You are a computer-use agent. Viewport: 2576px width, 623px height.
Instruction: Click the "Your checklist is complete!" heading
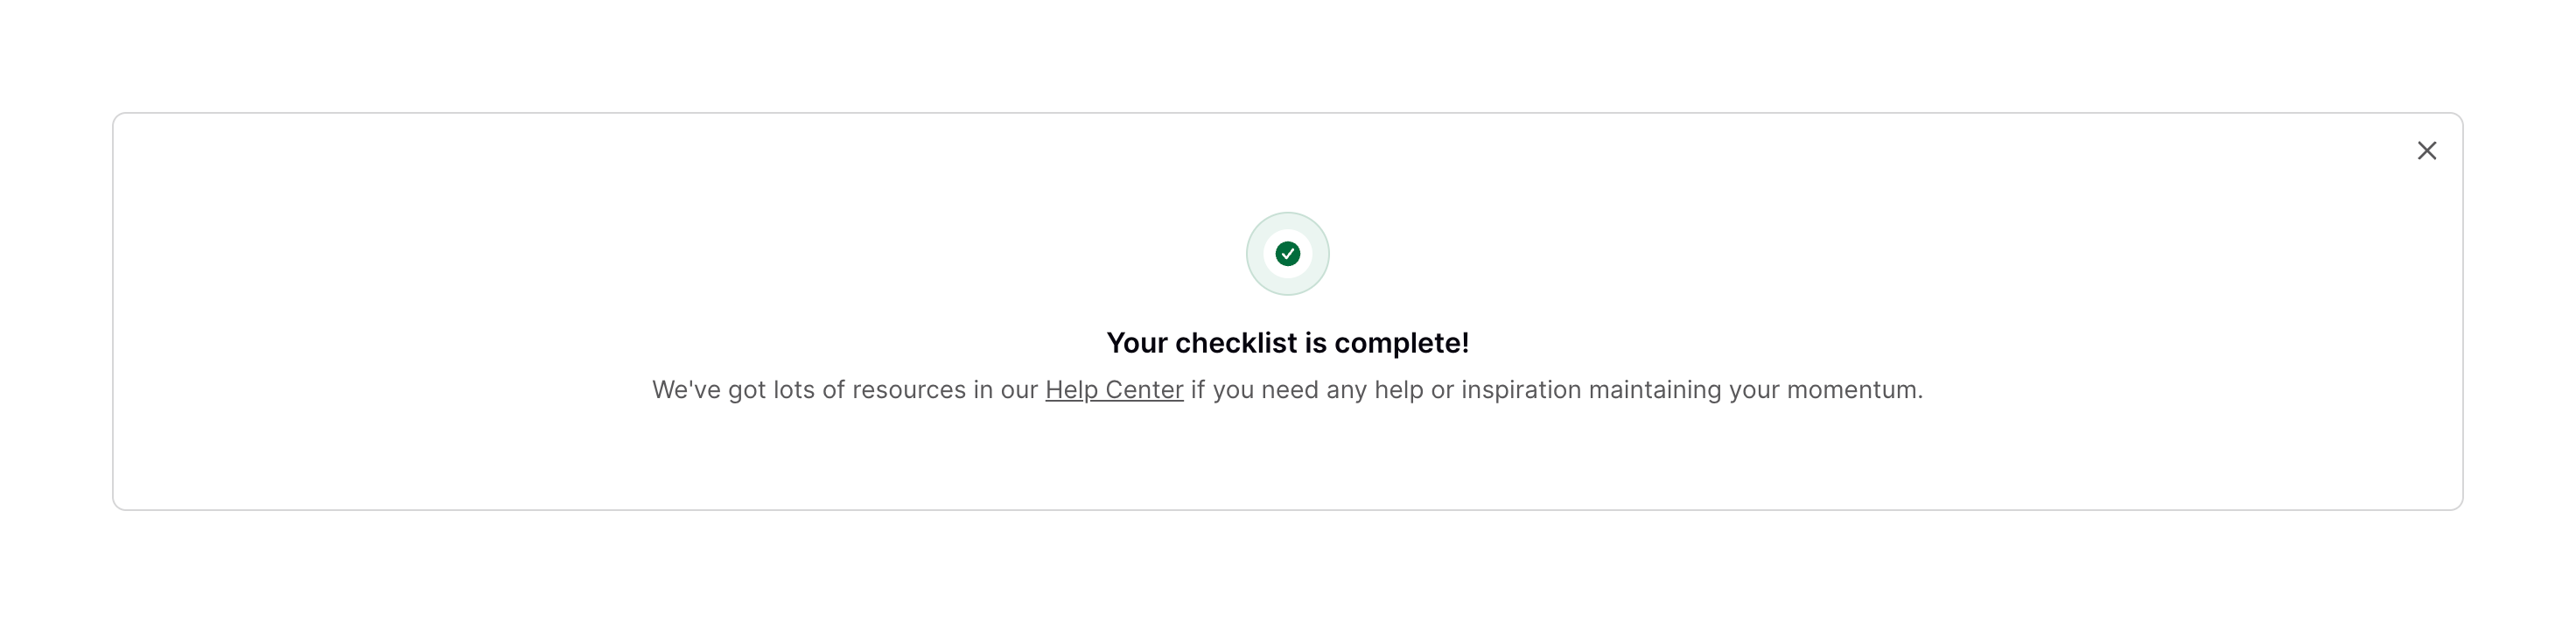click(x=1287, y=343)
